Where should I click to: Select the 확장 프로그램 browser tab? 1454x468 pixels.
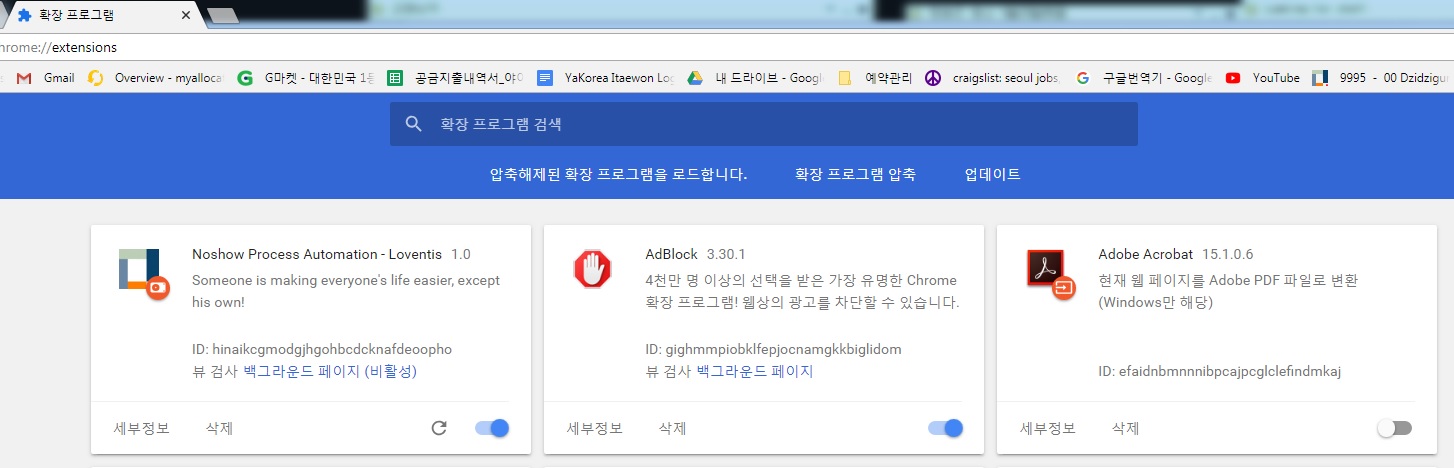[x=100, y=16]
